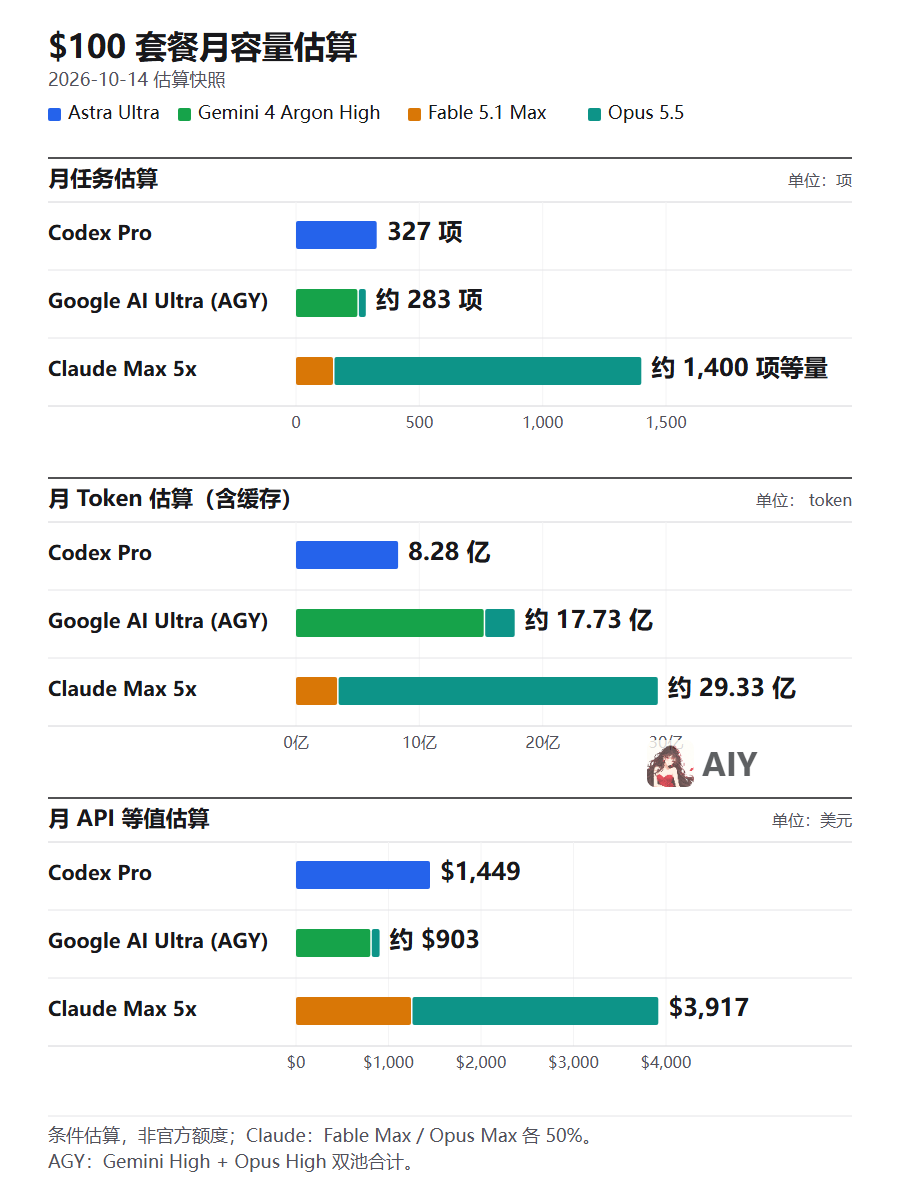Click the $100 套餐月容量估算 title

tap(203, 47)
